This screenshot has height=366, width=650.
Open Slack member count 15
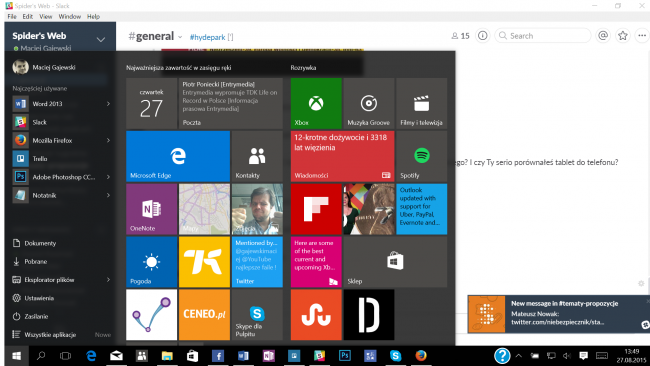[461, 36]
